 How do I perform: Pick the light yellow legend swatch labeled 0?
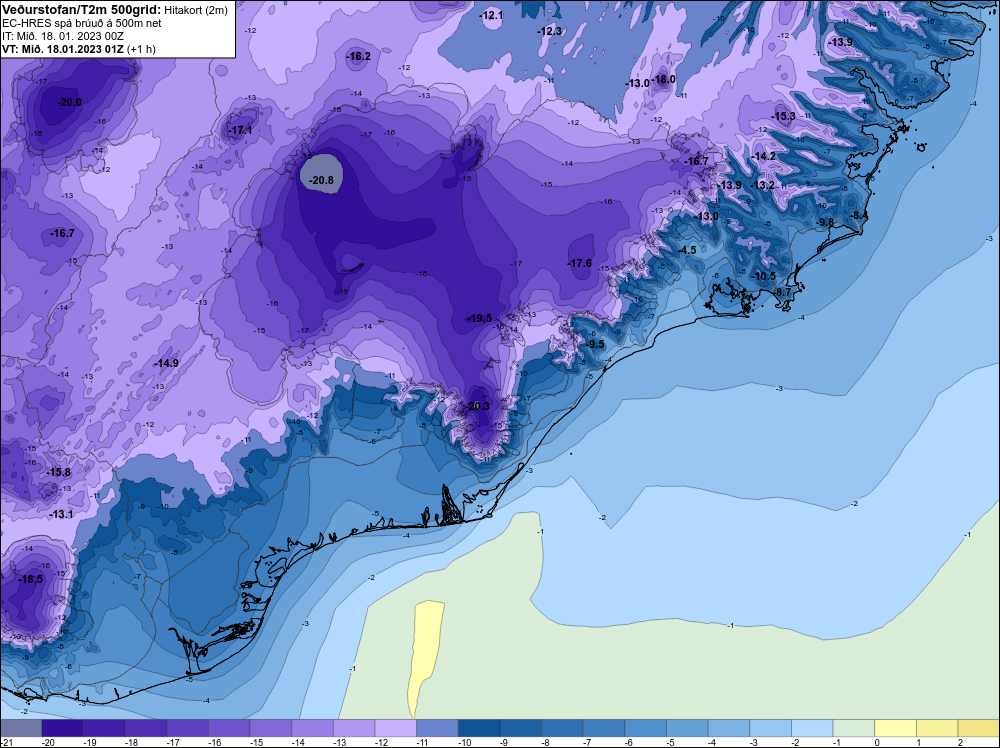tap(895, 728)
